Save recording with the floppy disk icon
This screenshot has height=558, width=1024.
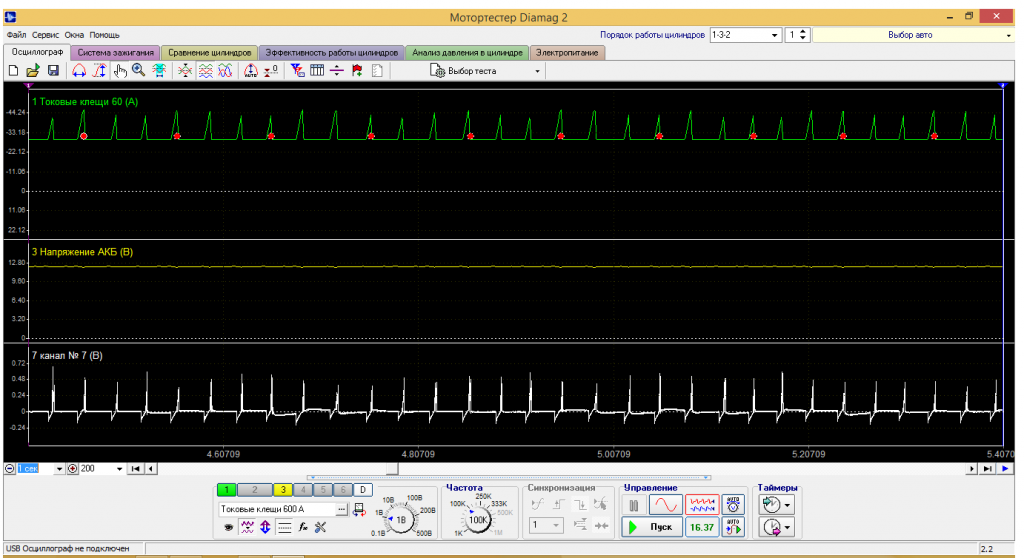[53, 71]
